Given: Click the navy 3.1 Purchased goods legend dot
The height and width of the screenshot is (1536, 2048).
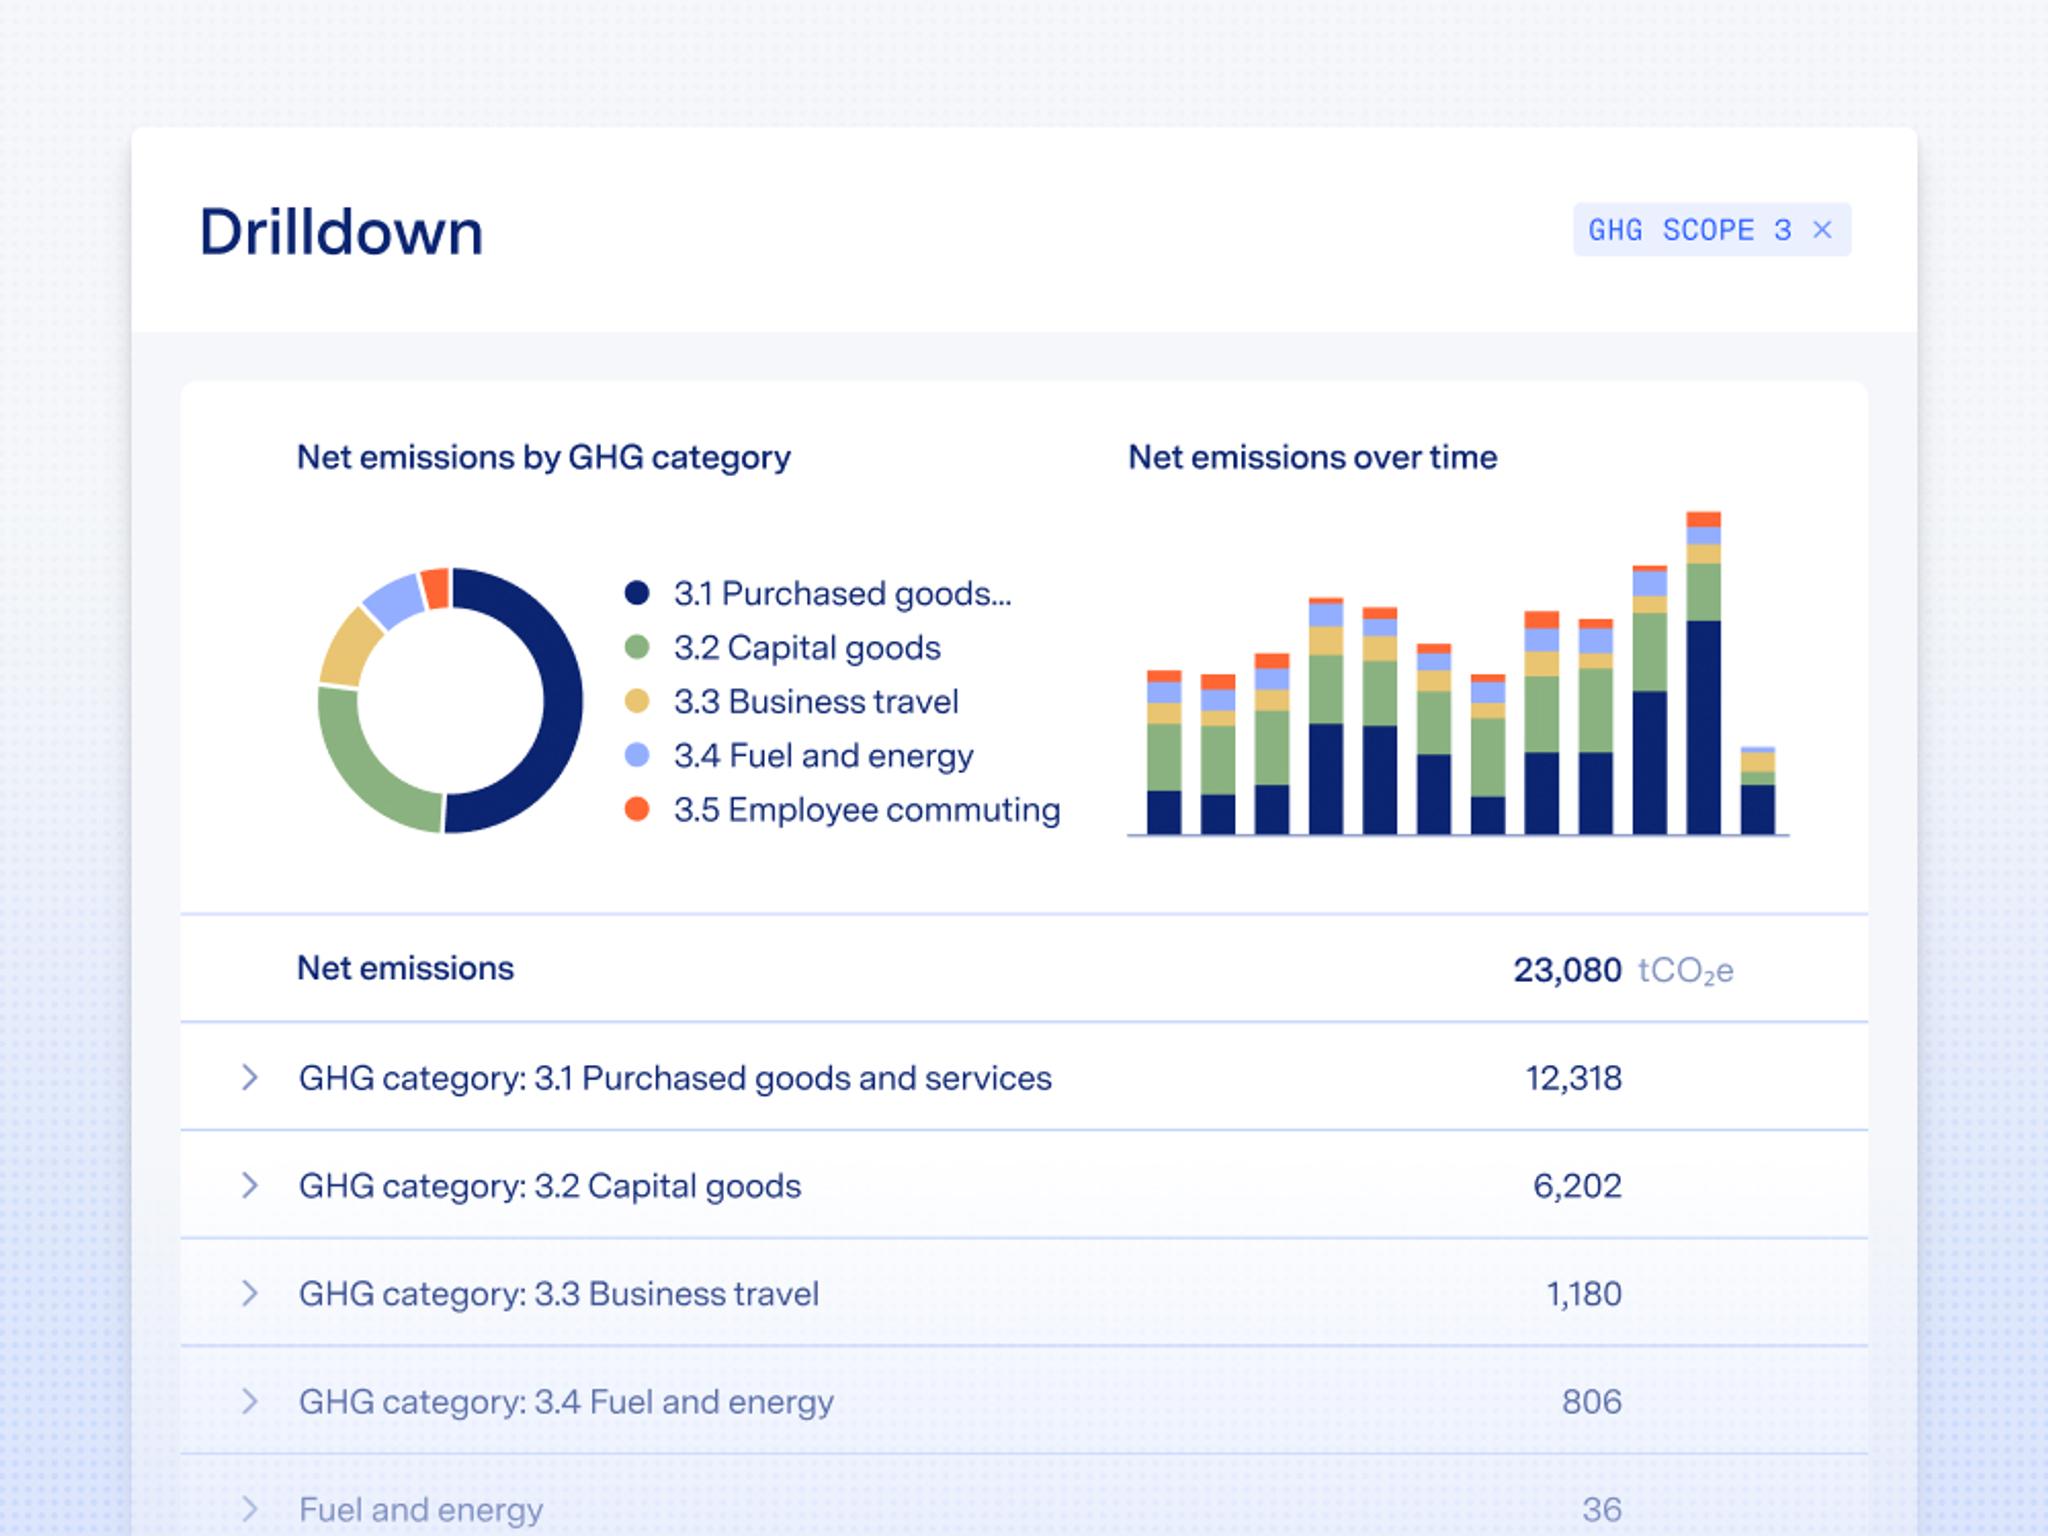Looking at the screenshot, I should [x=637, y=593].
